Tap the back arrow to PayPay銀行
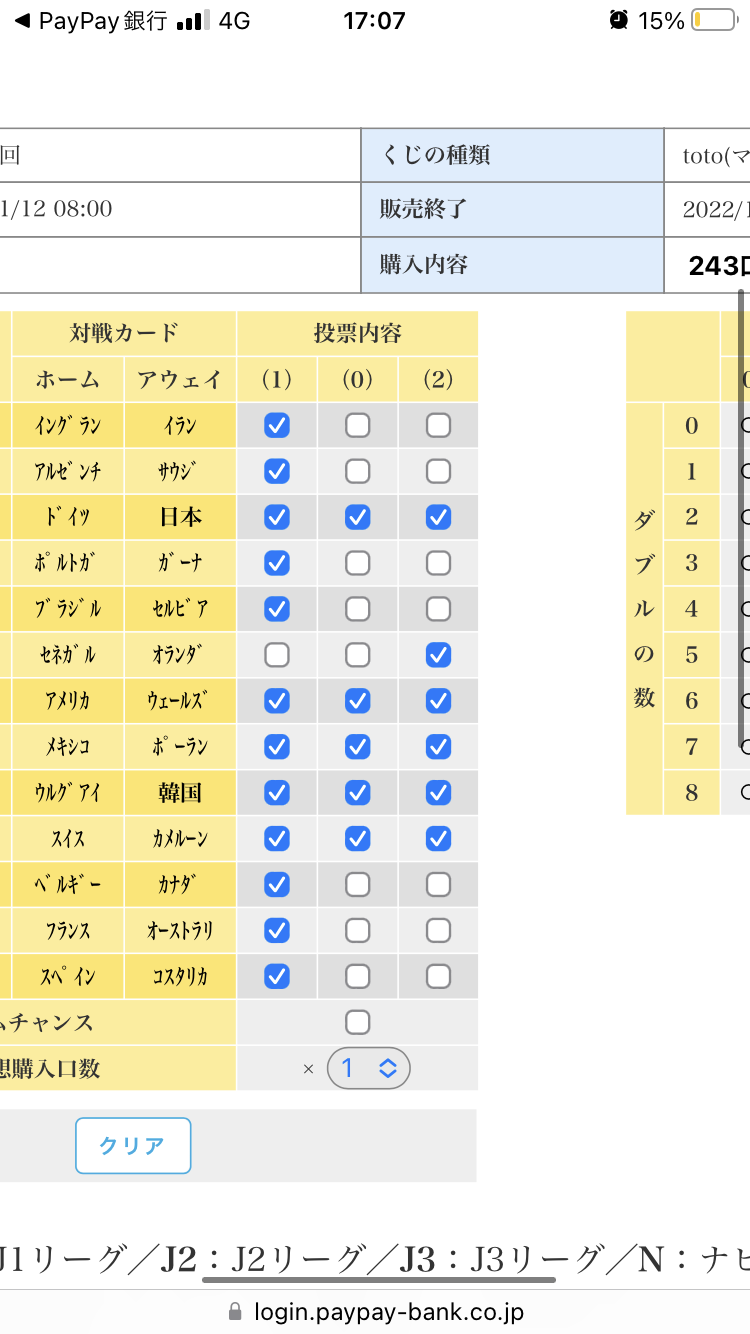Screen dimensions: 750x1334 [22, 20]
